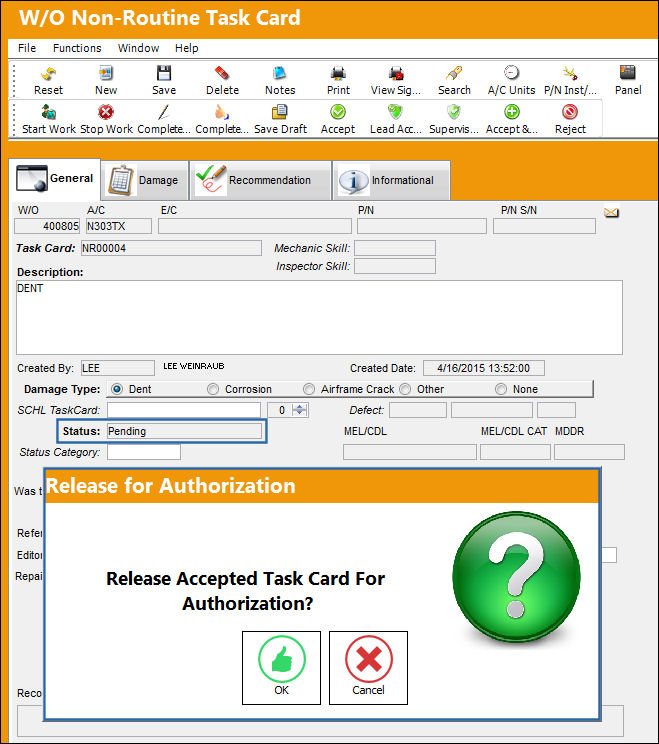
Task: Select the Corrosion damage type
Action: point(213,389)
